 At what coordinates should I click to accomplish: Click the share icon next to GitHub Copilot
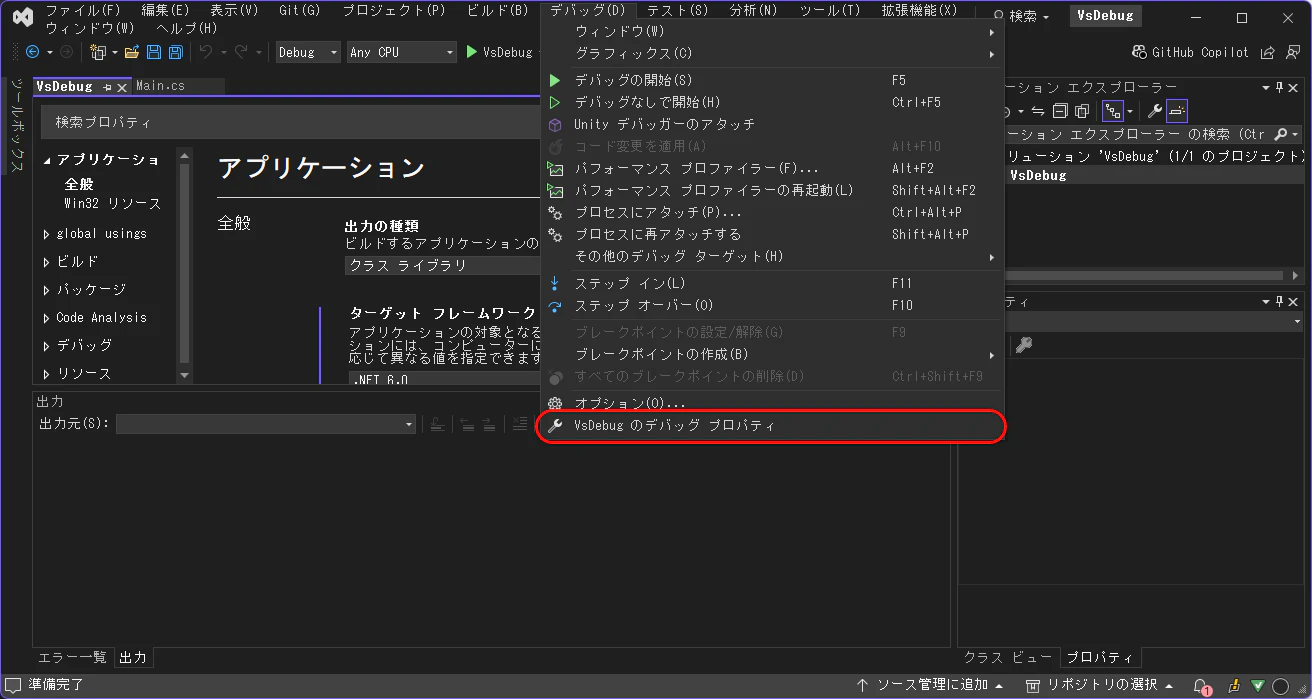coord(1267,52)
